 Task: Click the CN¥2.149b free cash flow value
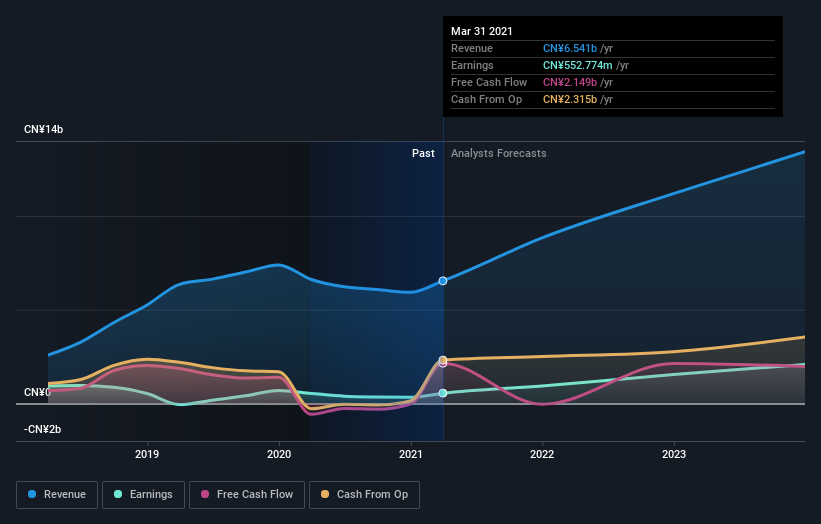tap(570, 82)
